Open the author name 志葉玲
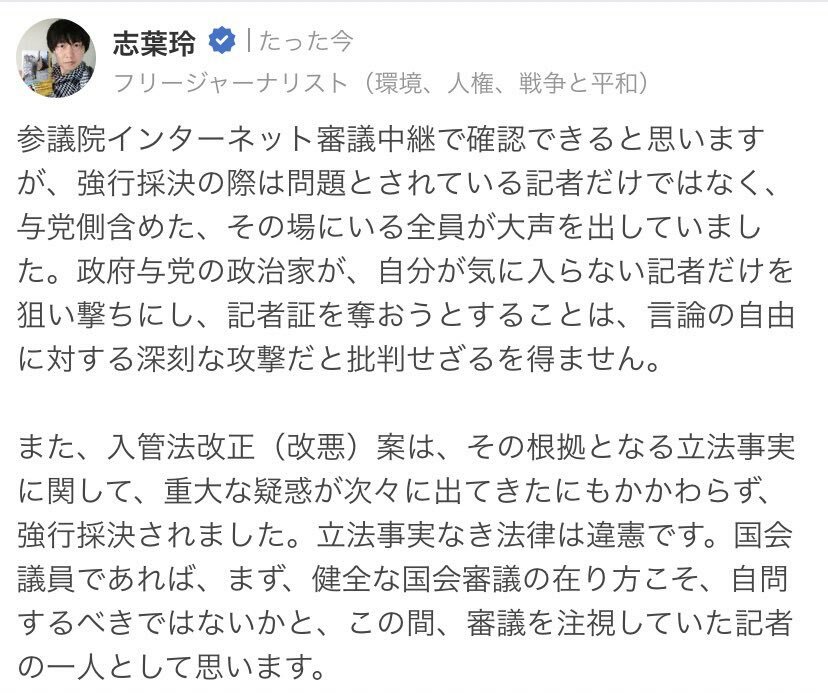828x693 pixels. click(154, 42)
